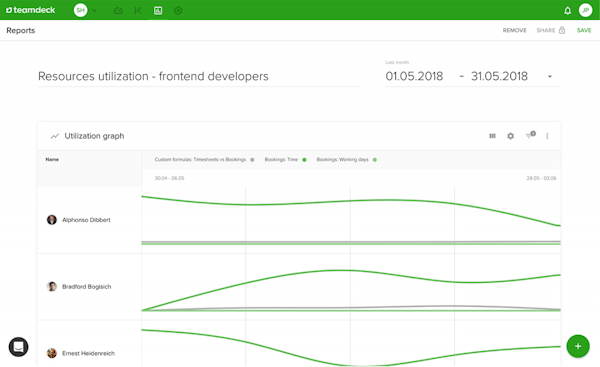Click the Name column header
The image size is (600, 367).
pos(52,159)
